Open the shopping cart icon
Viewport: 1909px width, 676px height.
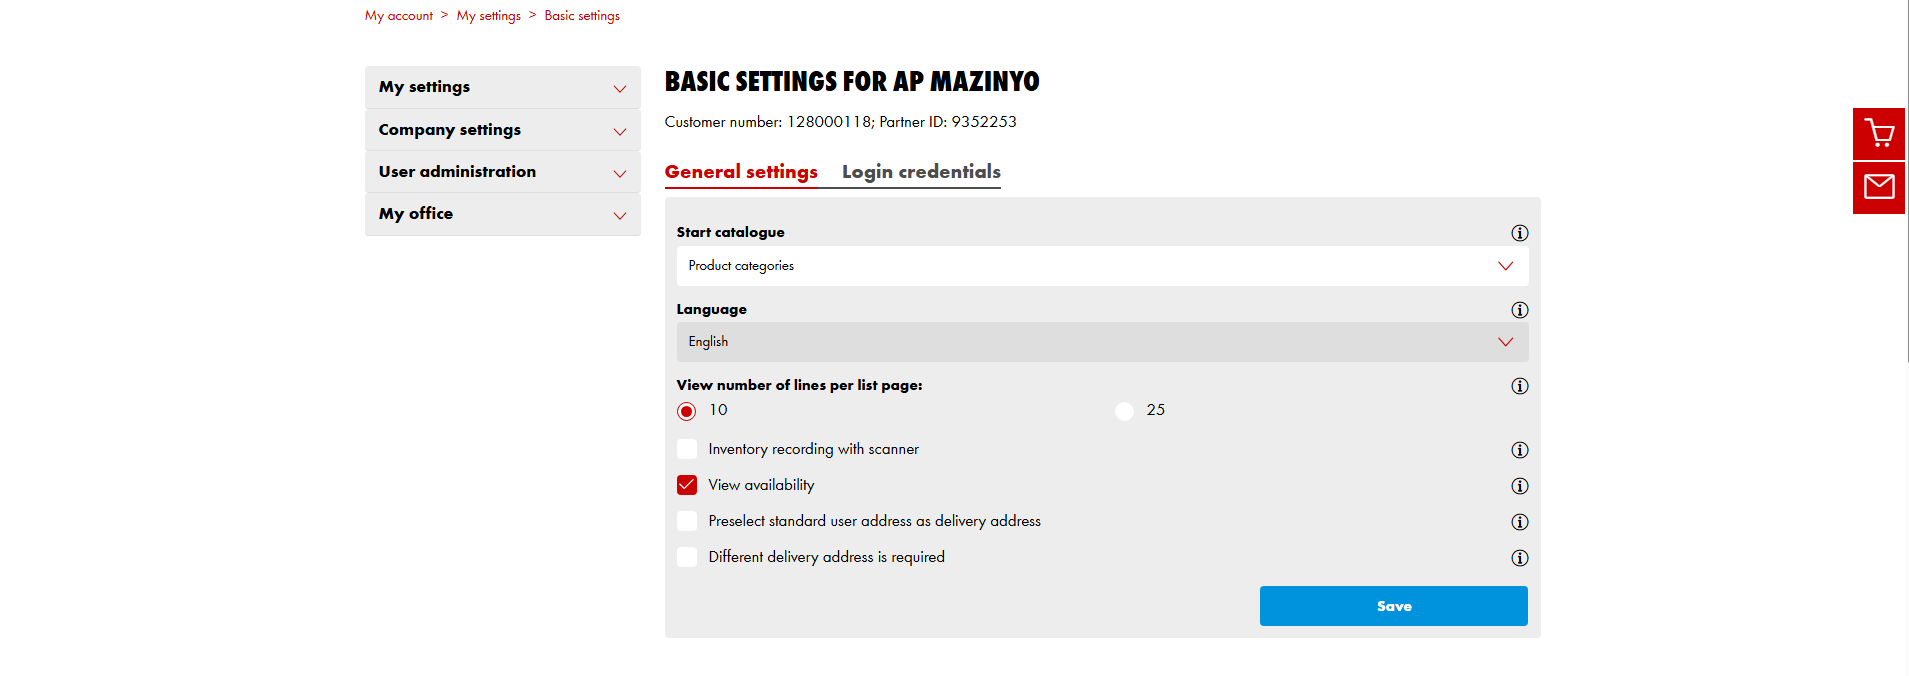1878,134
